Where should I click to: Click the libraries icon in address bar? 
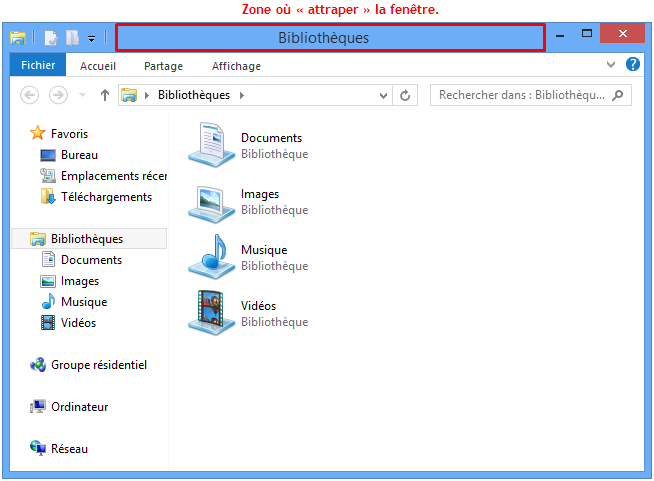click(x=129, y=95)
